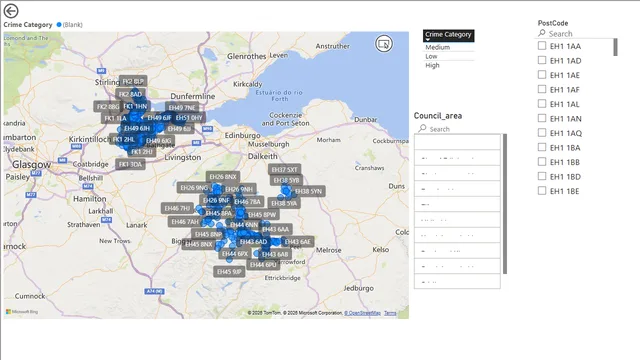Click the PostCode list scrollbar
This screenshot has height=360, width=640.
click(x=616, y=47)
